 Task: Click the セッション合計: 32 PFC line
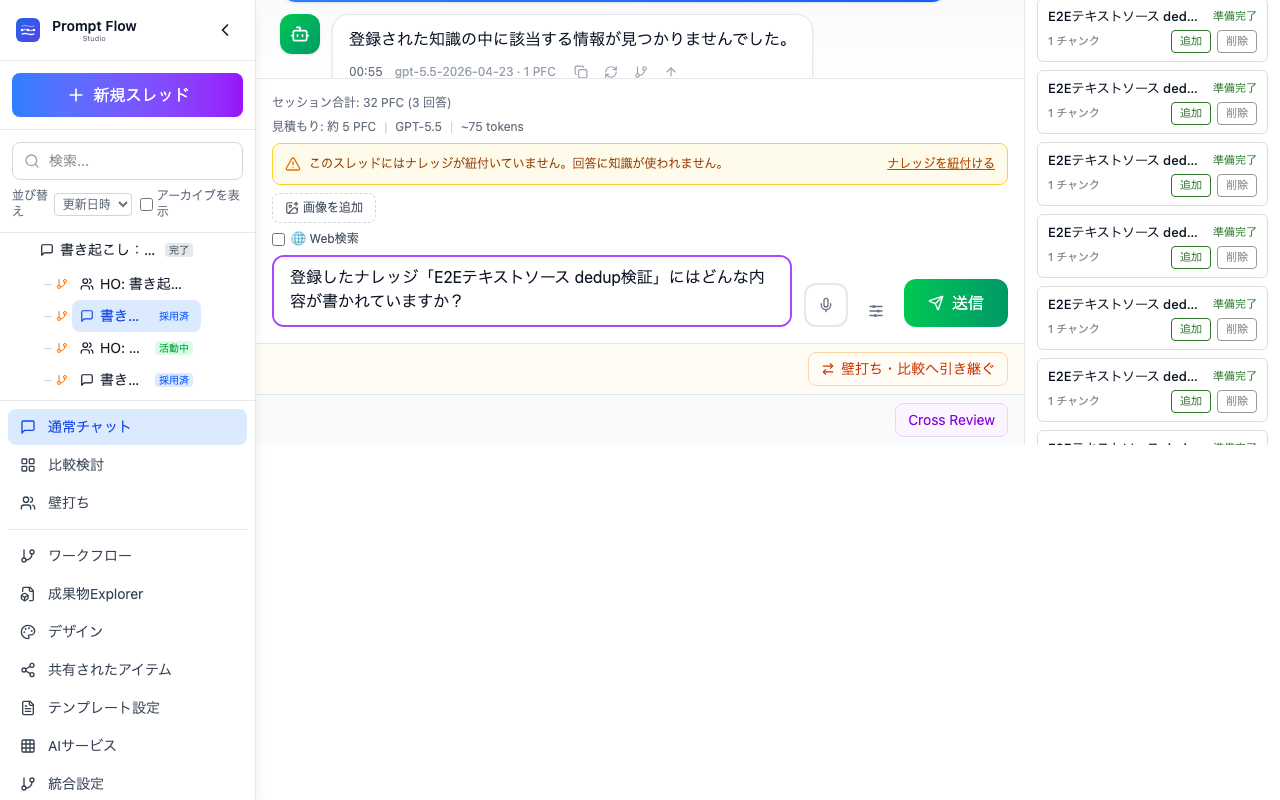362,102
